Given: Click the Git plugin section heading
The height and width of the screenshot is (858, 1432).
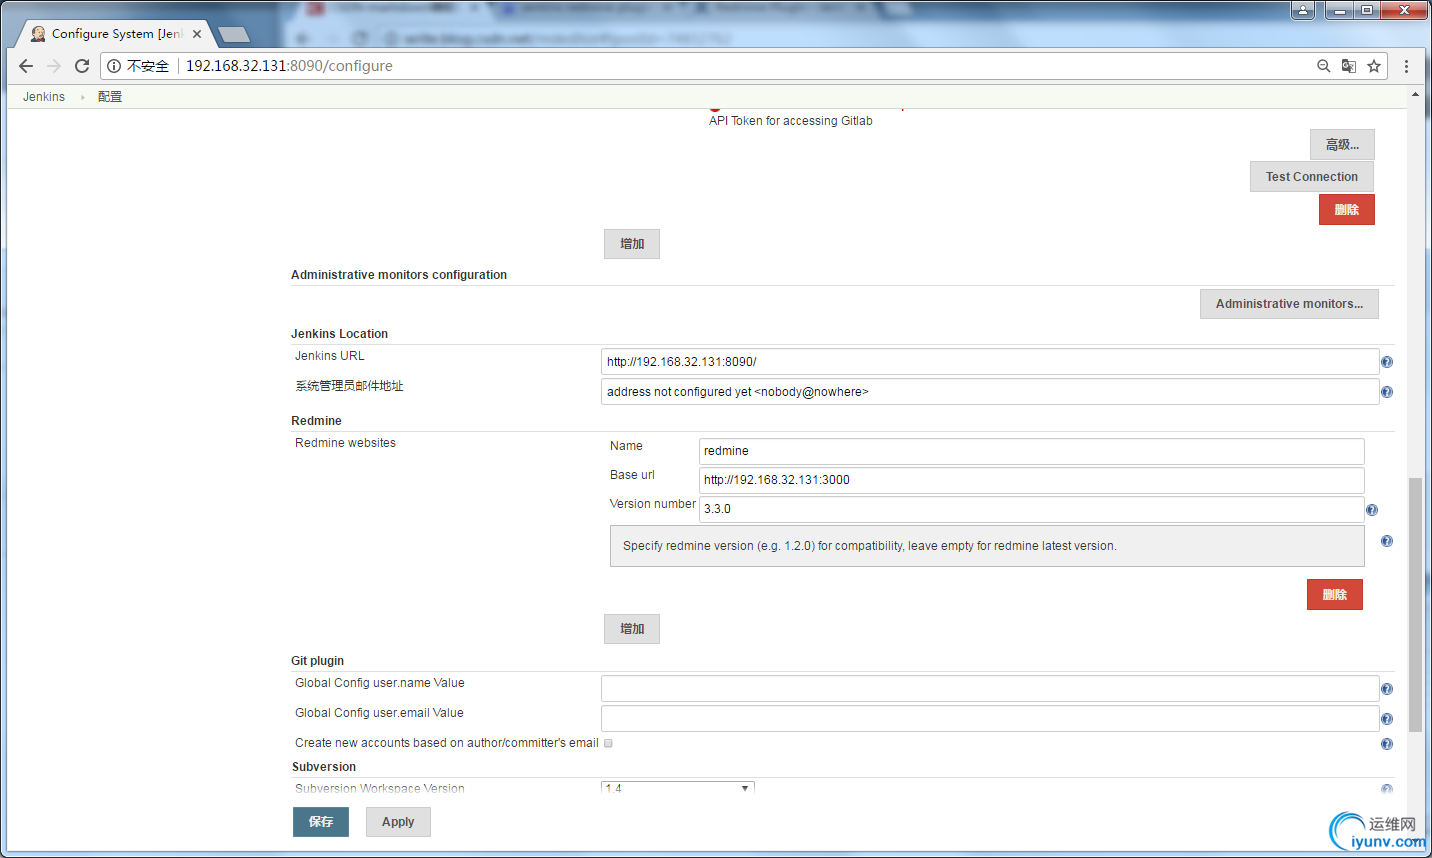Looking at the screenshot, I should 317,661.
